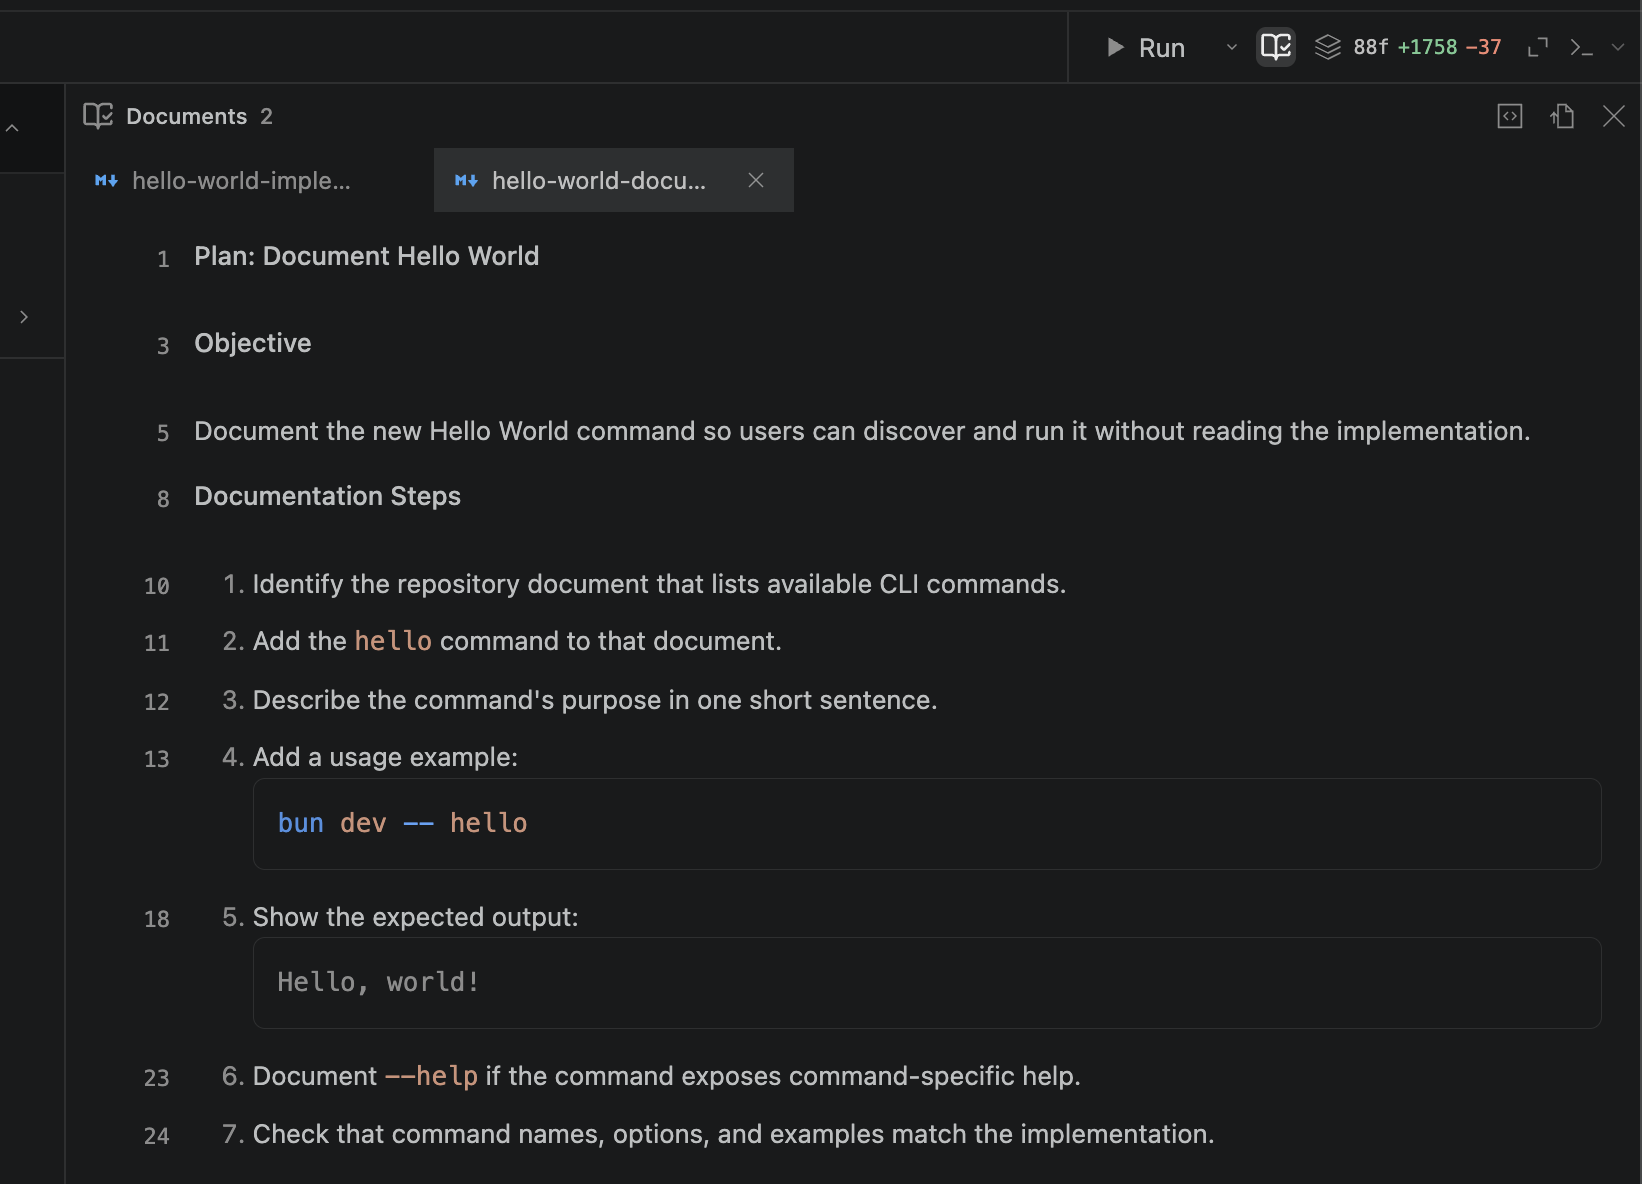Image resolution: width=1642 pixels, height=1184 pixels.
Task: Click the copy/export document icon in Documents header
Action: coord(1562,116)
